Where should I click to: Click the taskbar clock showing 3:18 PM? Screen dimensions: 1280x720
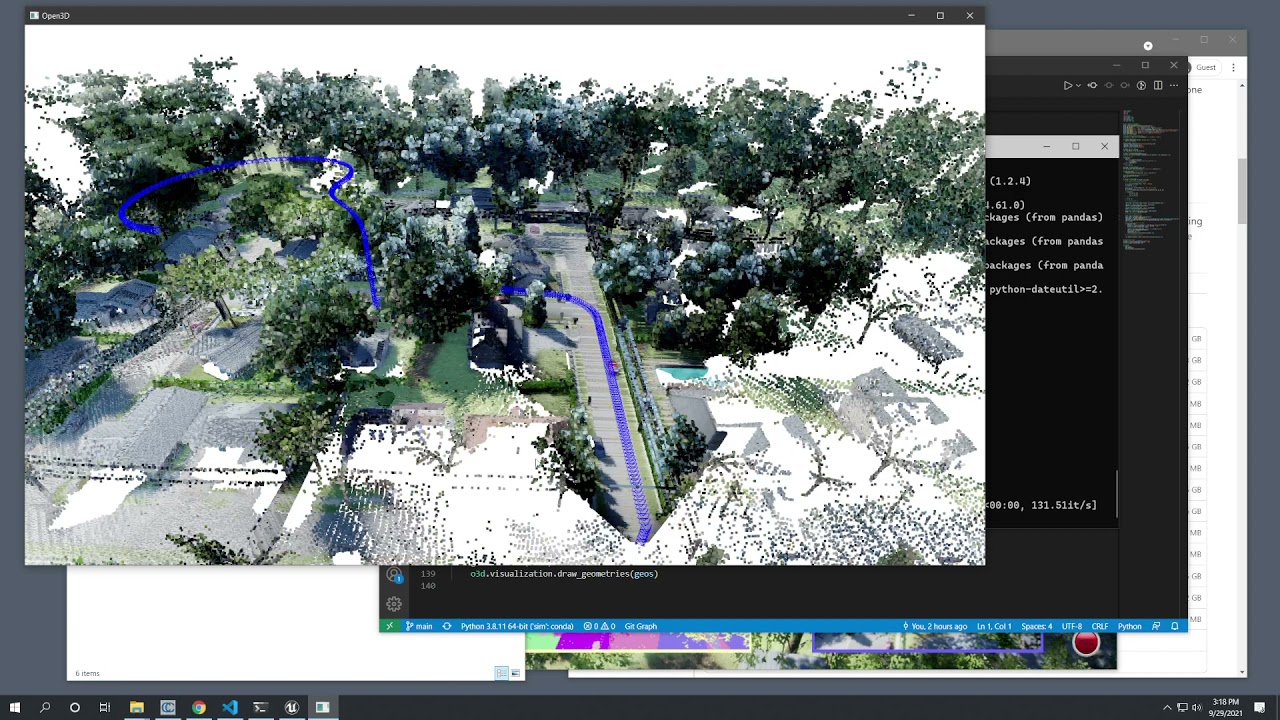(x=1225, y=708)
